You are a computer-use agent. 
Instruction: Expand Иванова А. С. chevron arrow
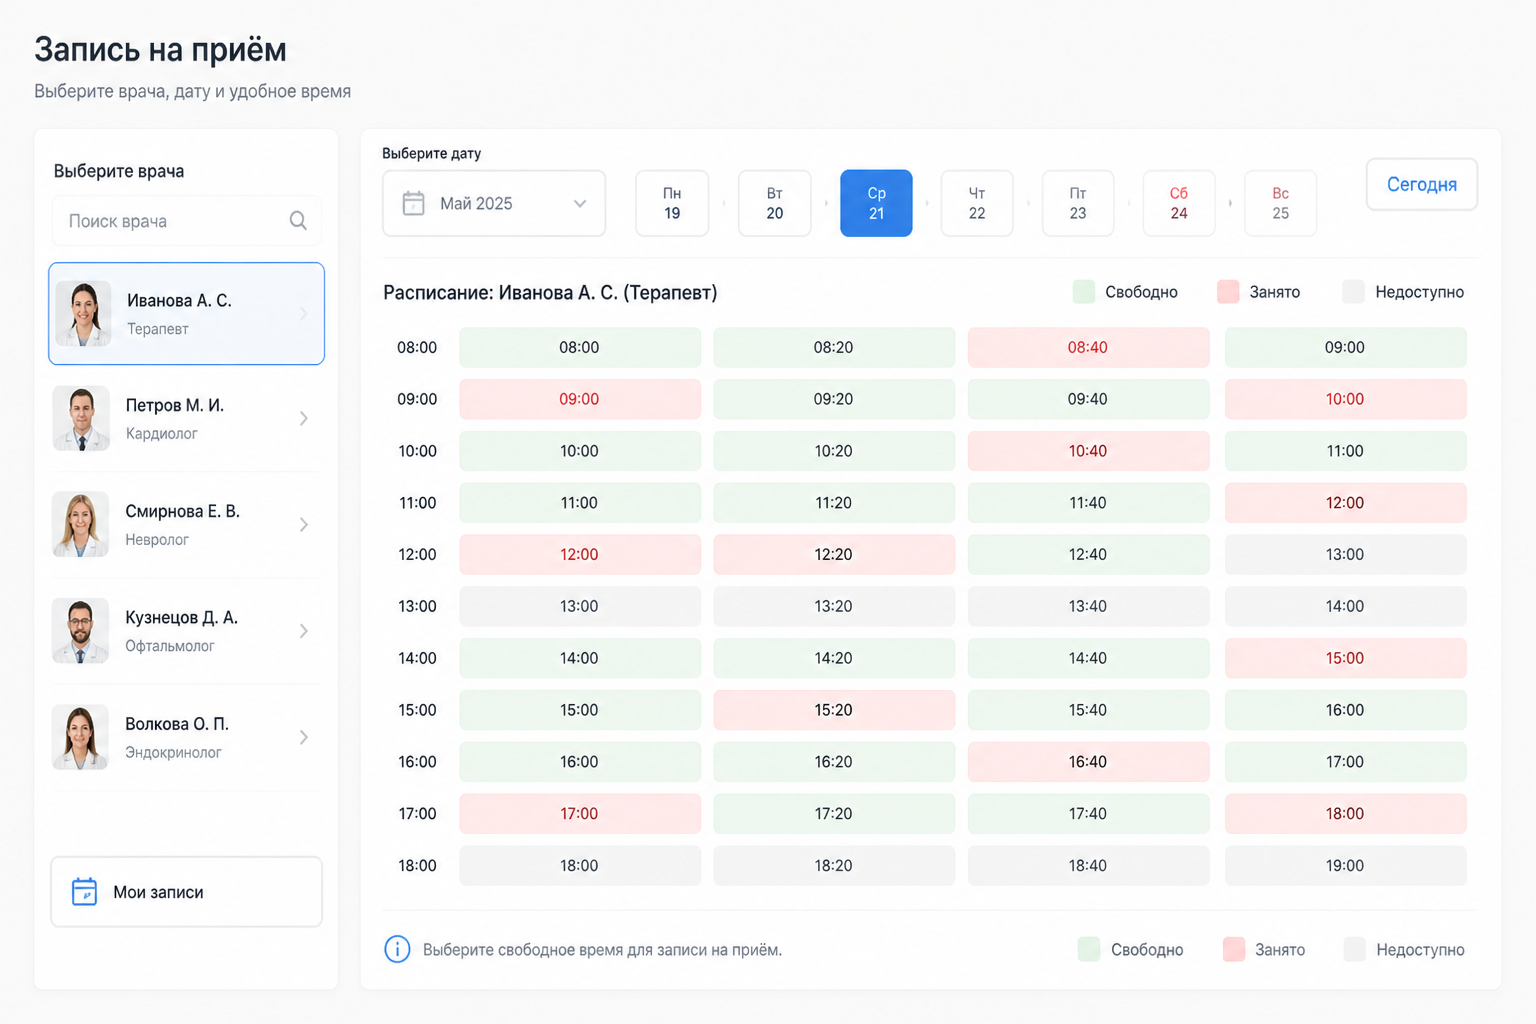304,314
